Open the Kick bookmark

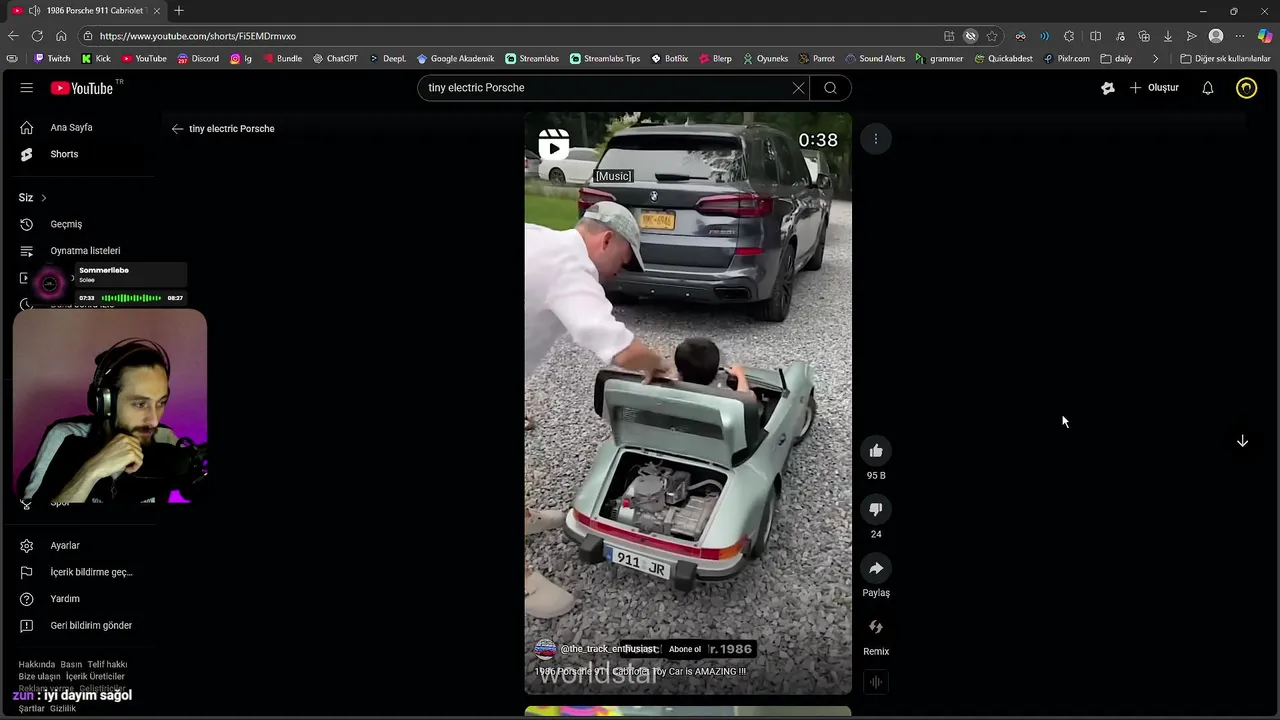pyautogui.click(x=96, y=59)
